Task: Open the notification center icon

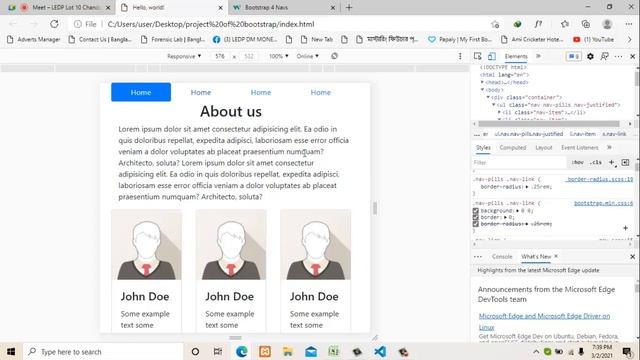Action: pyautogui.click(x=627, y=351)
